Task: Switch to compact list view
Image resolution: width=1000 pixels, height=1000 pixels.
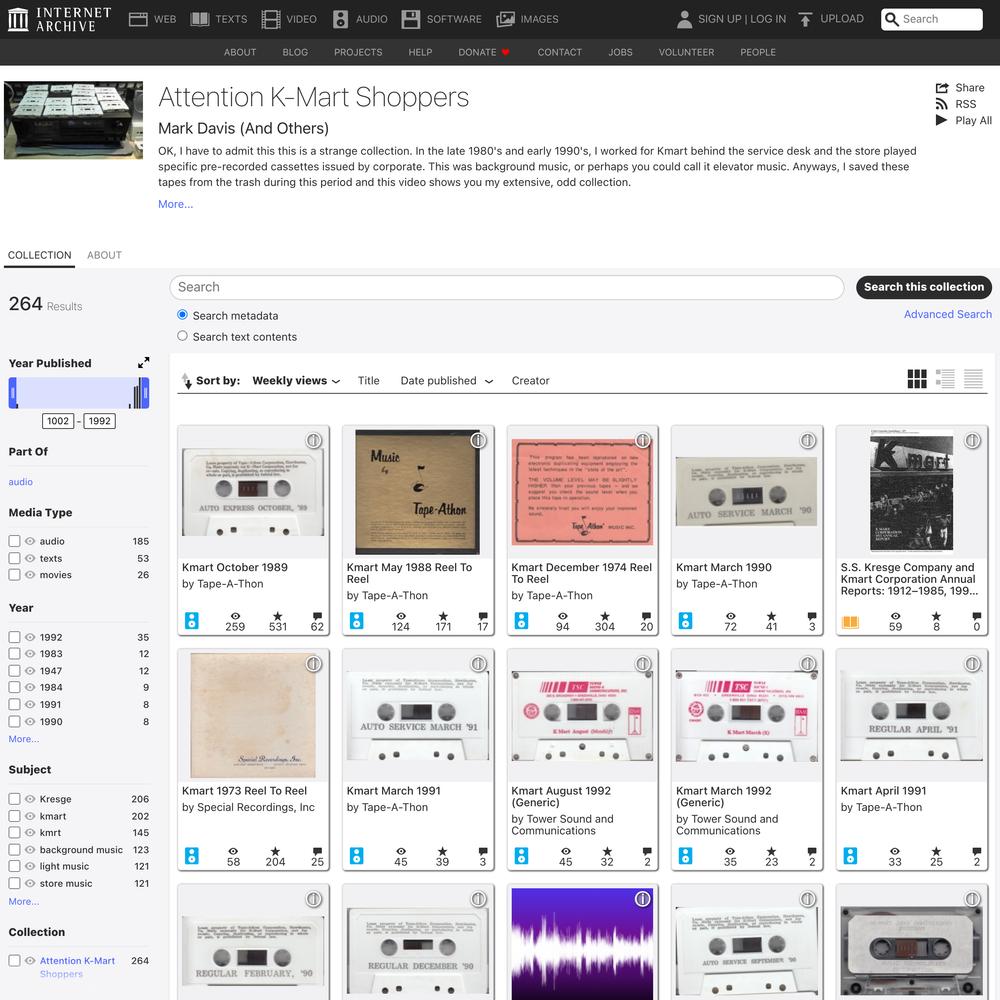Action: click(973, 379)
